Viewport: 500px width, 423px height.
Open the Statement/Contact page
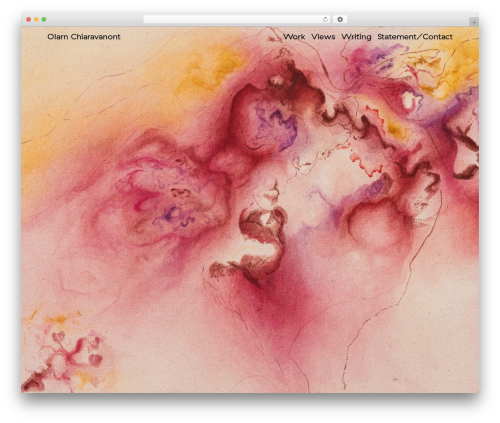coord(415,37)
